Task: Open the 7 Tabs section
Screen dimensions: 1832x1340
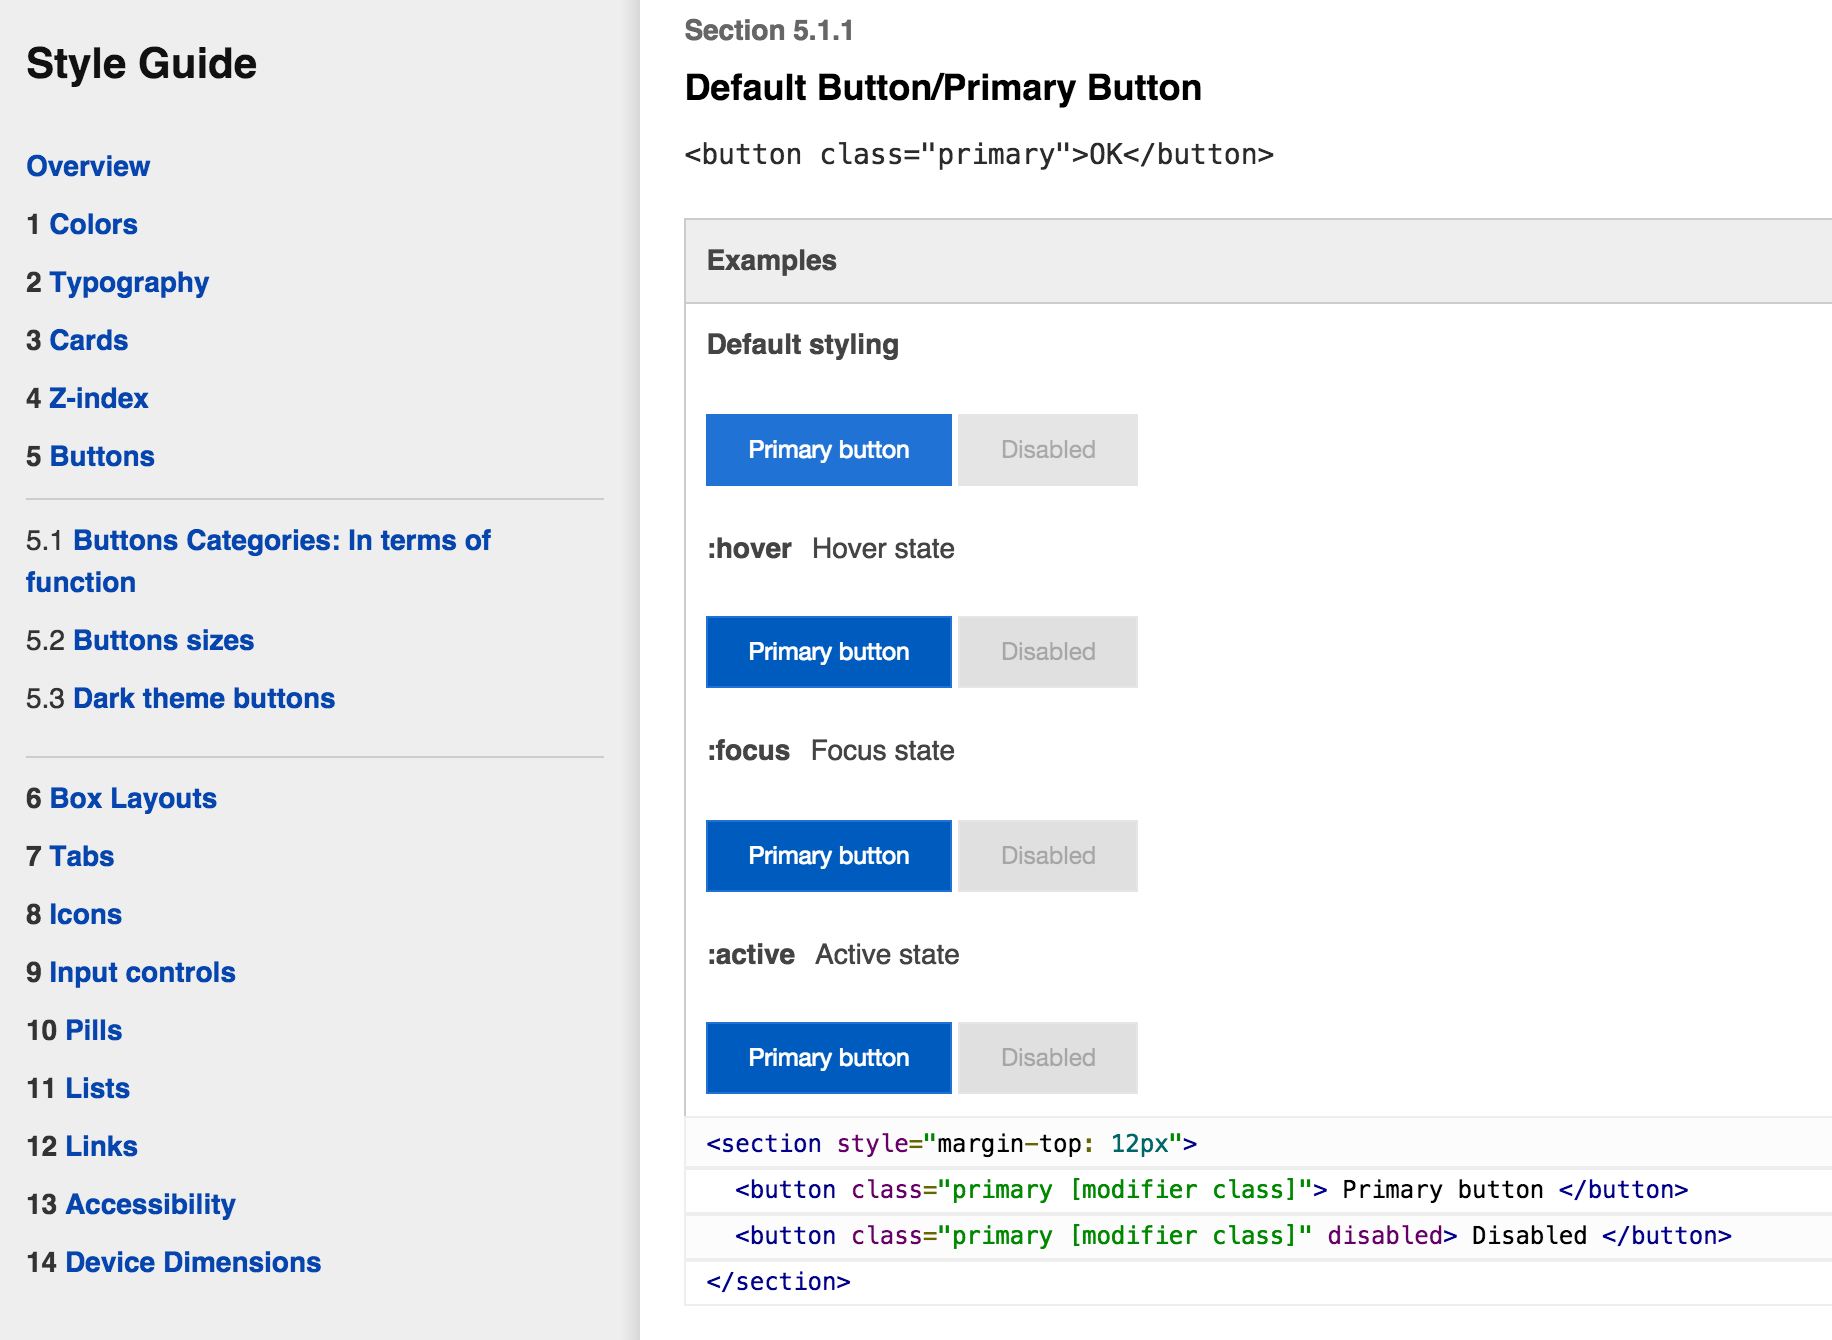Action: click(x=70, y=856)
